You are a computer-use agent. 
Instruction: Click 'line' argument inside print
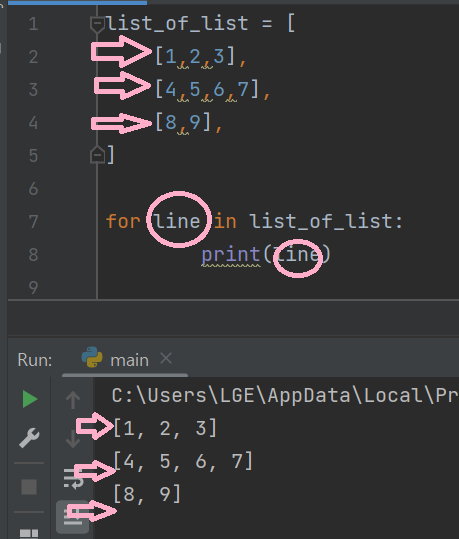pyautogui.click(x=296, y=254)
